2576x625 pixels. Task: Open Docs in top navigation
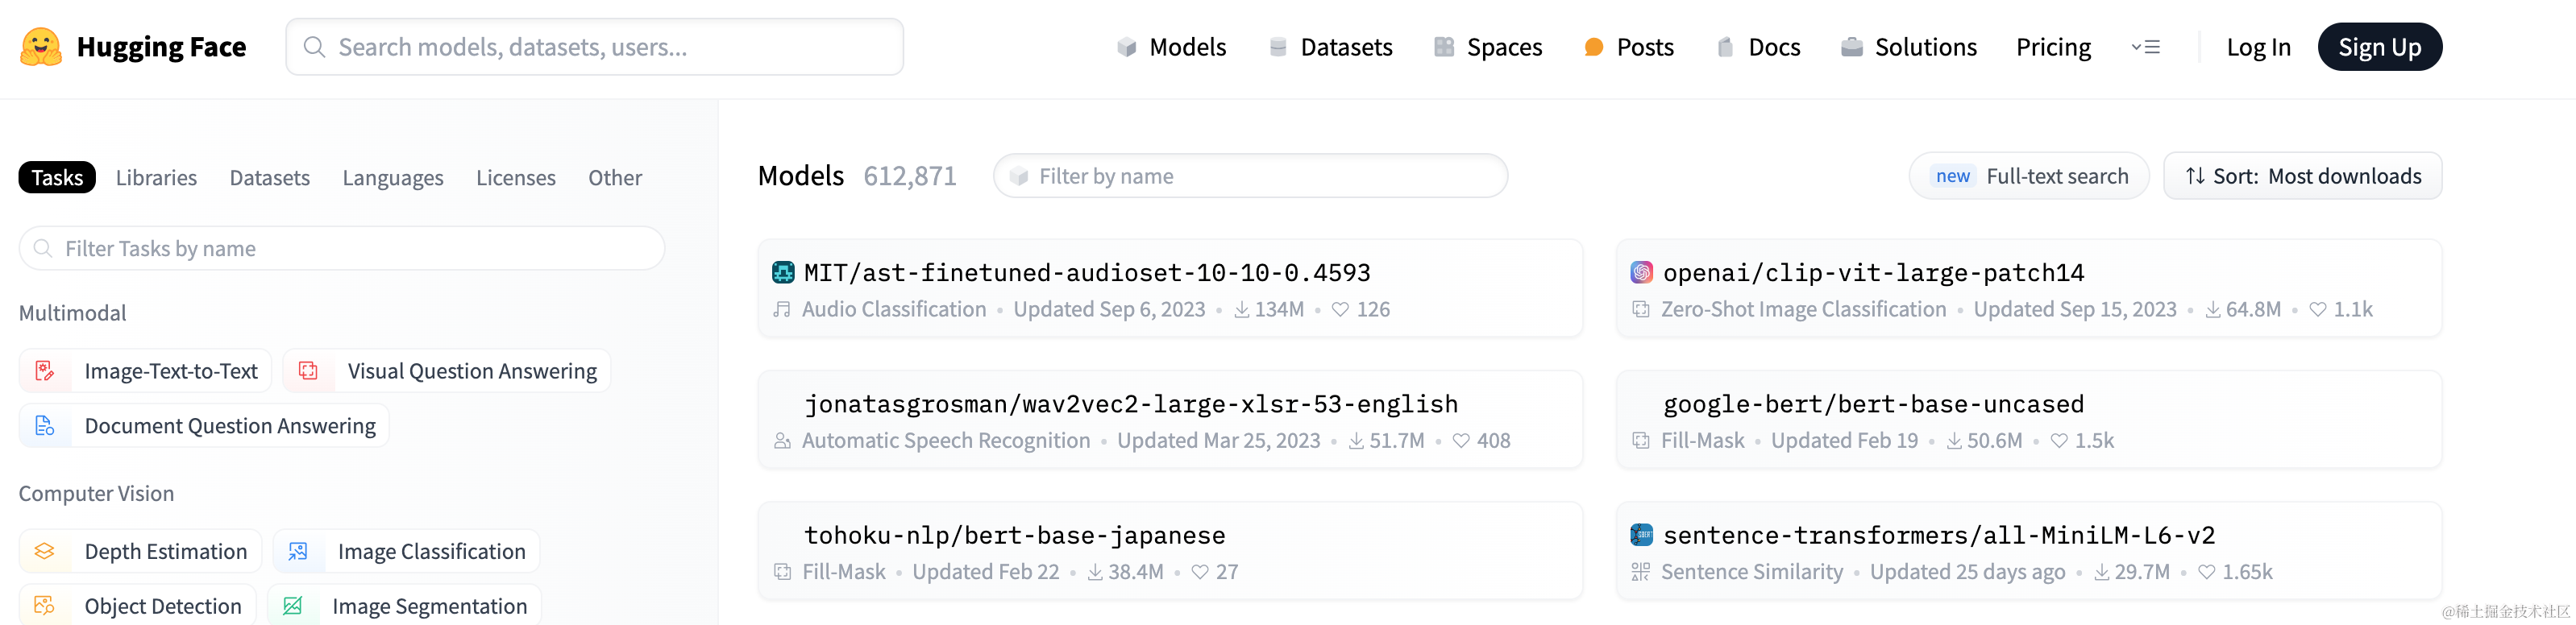click(x=1758, y=47)
